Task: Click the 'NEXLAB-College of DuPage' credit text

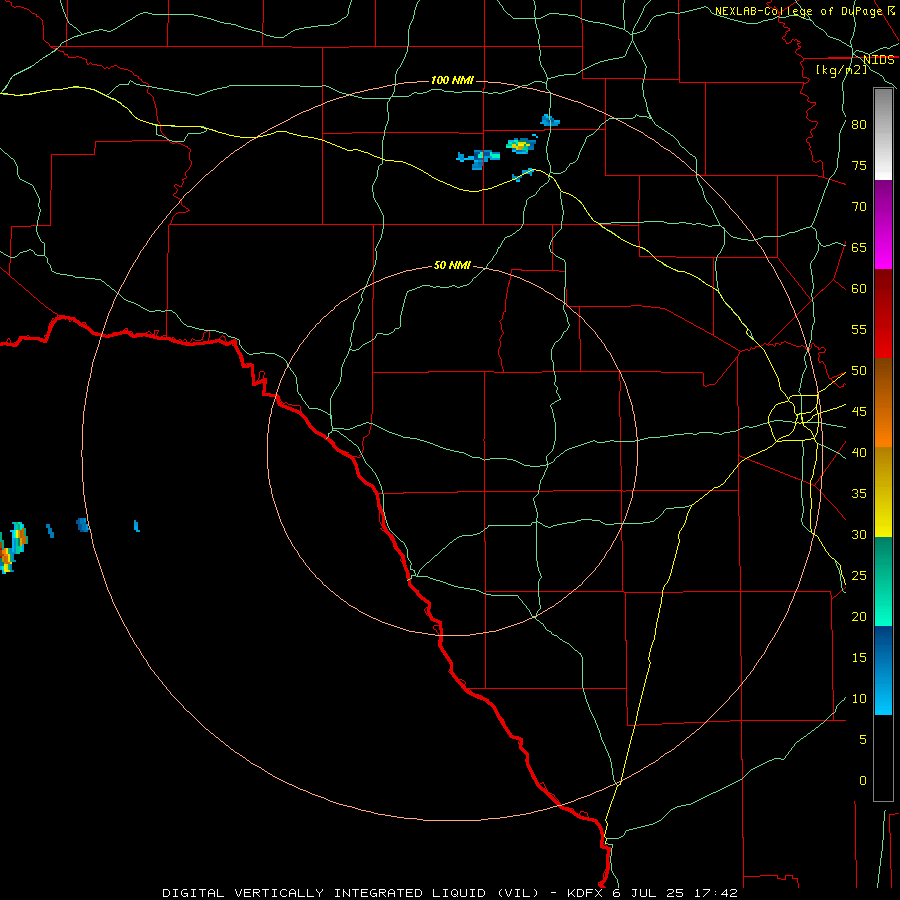Action: tap(798, 11)
